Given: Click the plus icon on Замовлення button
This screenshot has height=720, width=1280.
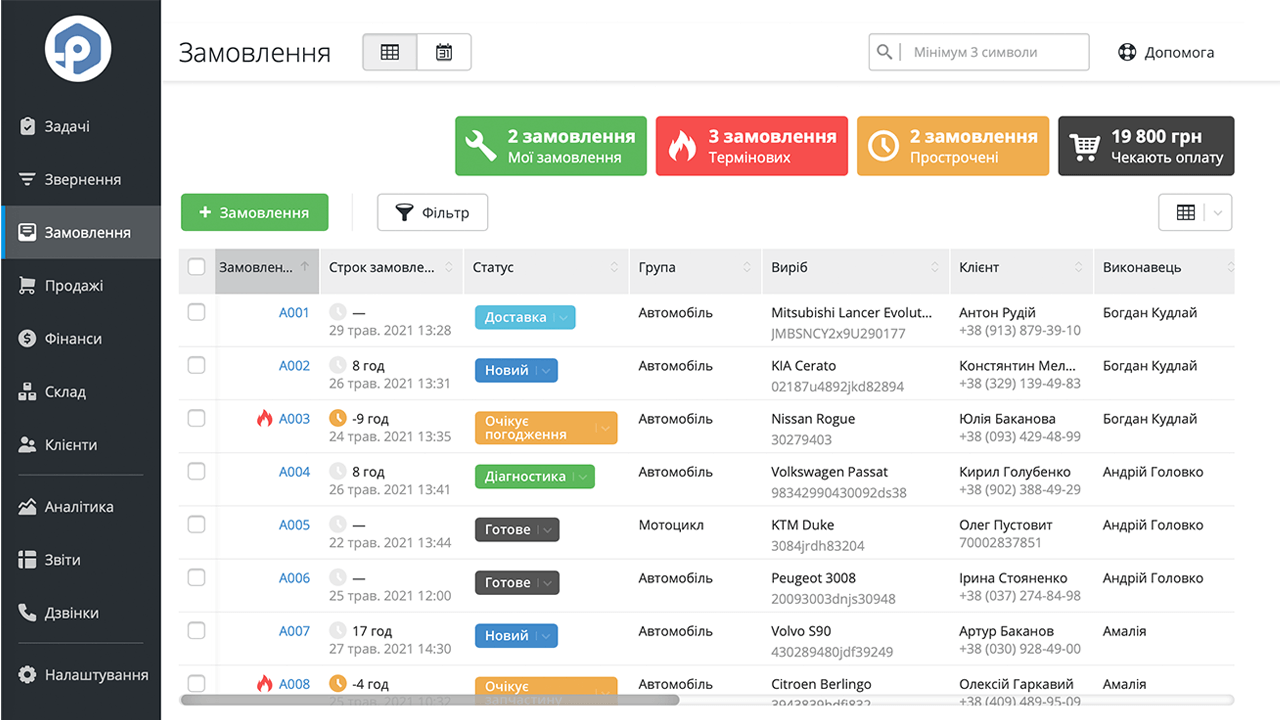Looking at the screenshot, I should (205, 212).
